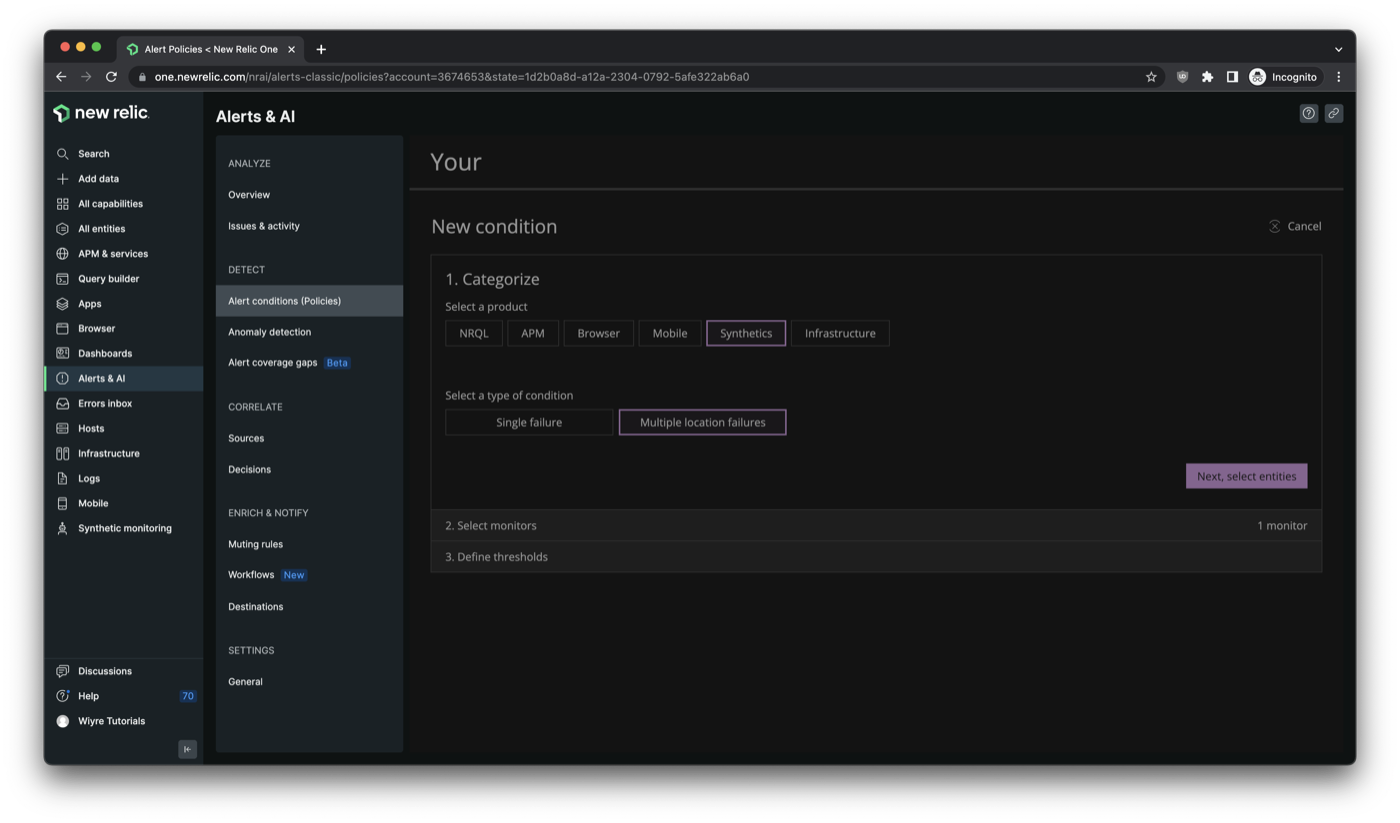Select the Infrastructure product option

(840, 333)
